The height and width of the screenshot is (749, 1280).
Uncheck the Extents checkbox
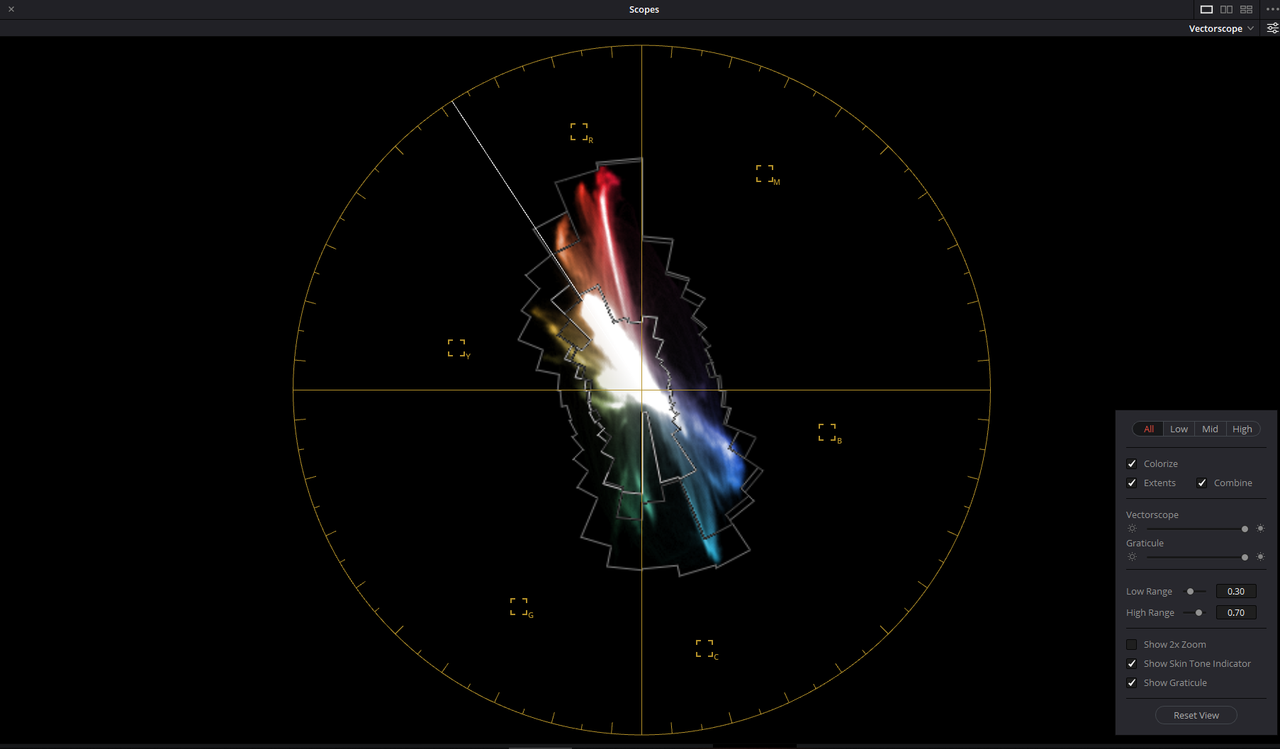point(1132,483)
